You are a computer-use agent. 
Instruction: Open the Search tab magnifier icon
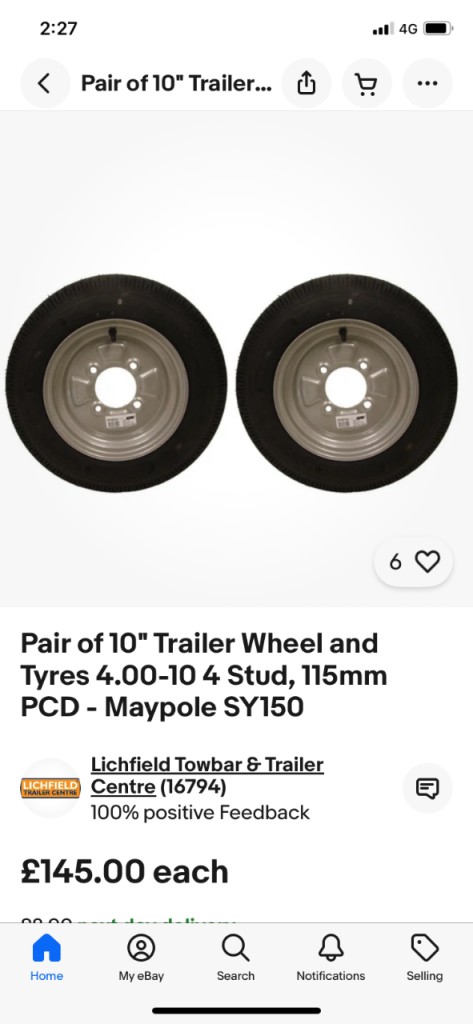click(235, 958)
